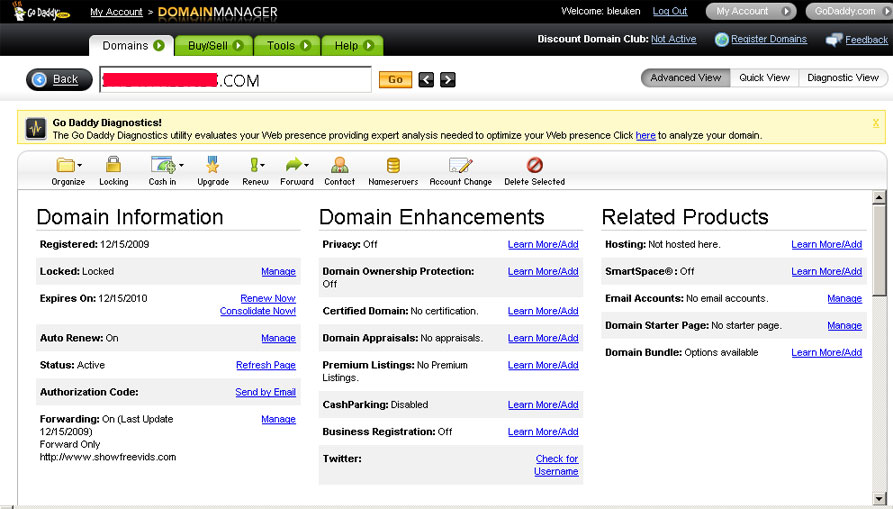Switch to Advanced View
Image resolution: width=893 pixels, height=509 pixels.
pos(686,78)
